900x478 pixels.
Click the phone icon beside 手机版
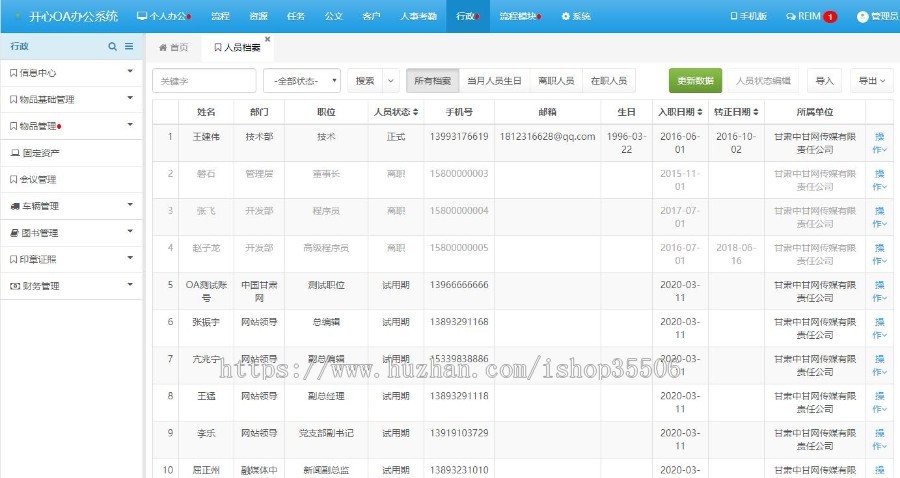pyautogui.click(x=734, y=16)
